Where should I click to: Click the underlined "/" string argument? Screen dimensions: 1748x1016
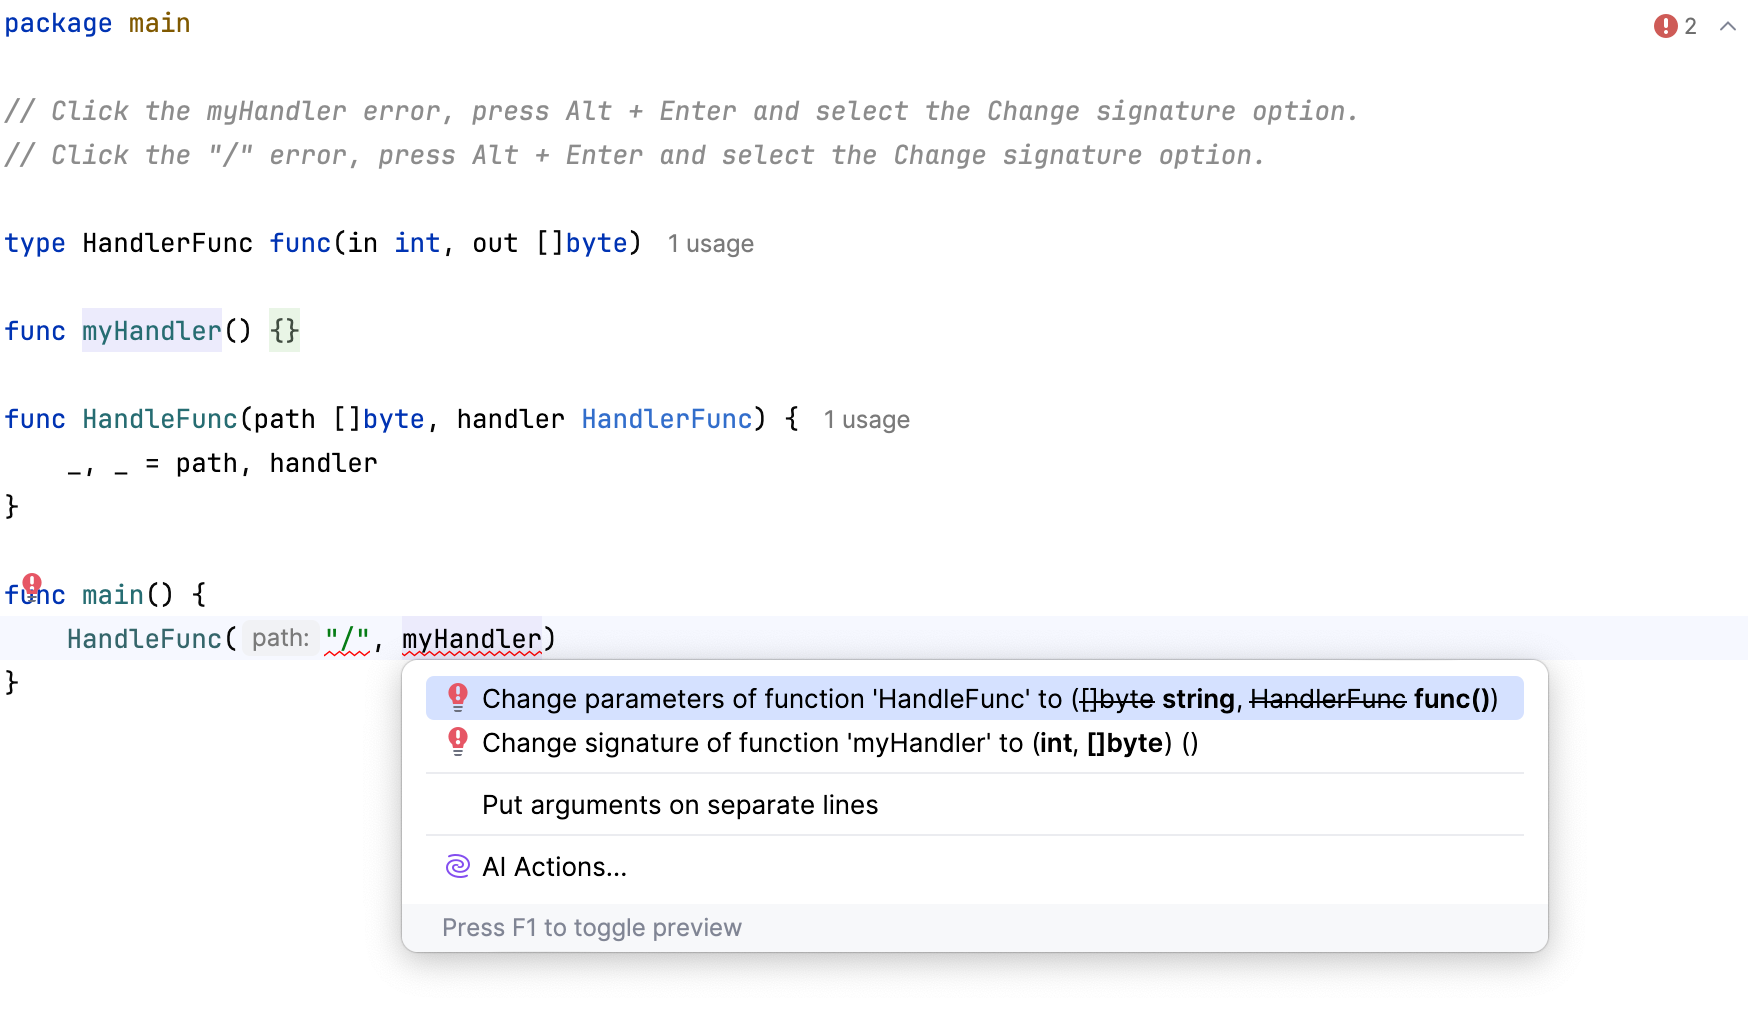coord(347,637)
